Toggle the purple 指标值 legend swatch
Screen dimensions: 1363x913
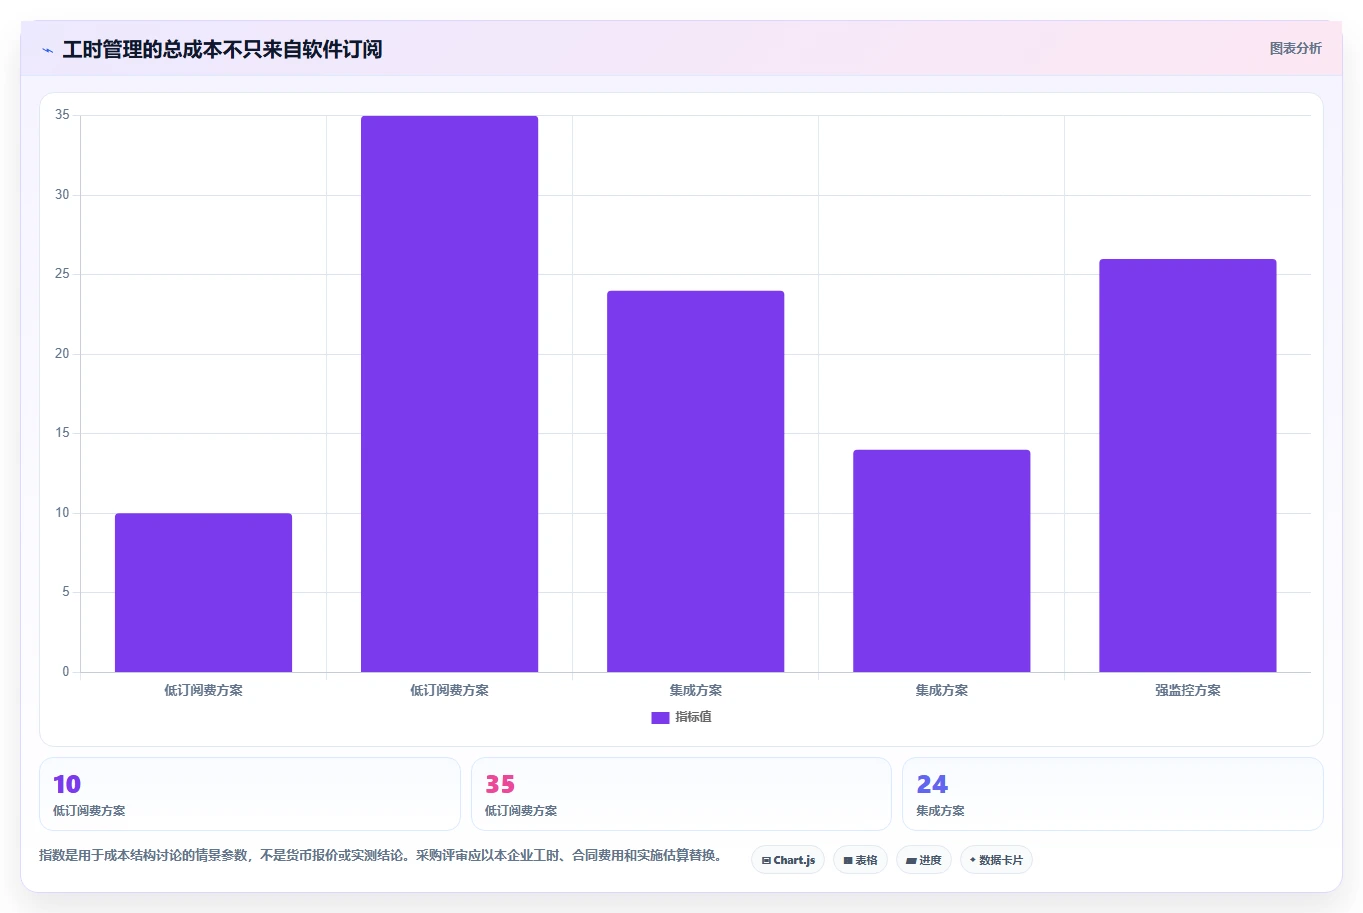660,717
